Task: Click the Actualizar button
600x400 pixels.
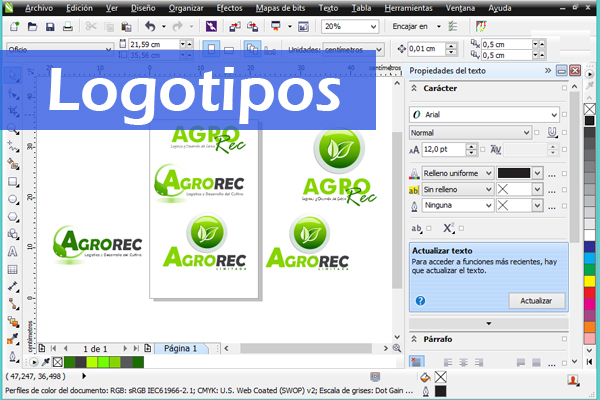Action: (x=536, y=301)
